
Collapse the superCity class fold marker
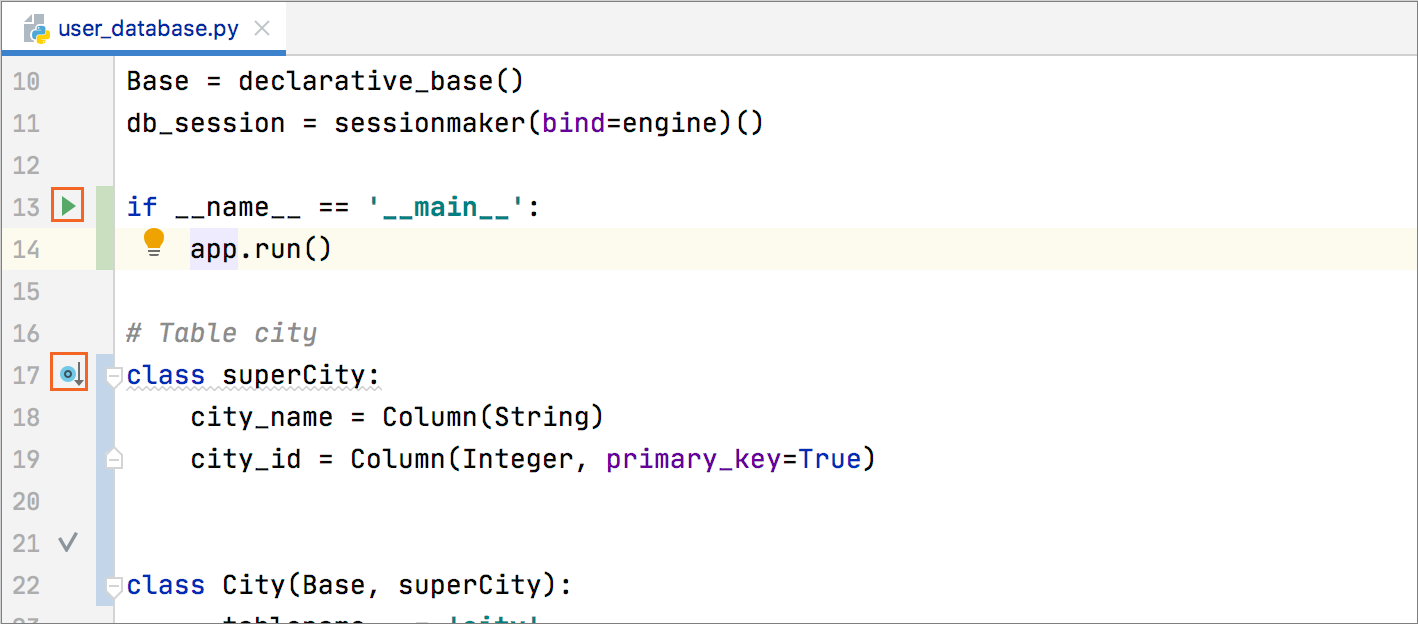click(114, 377)
